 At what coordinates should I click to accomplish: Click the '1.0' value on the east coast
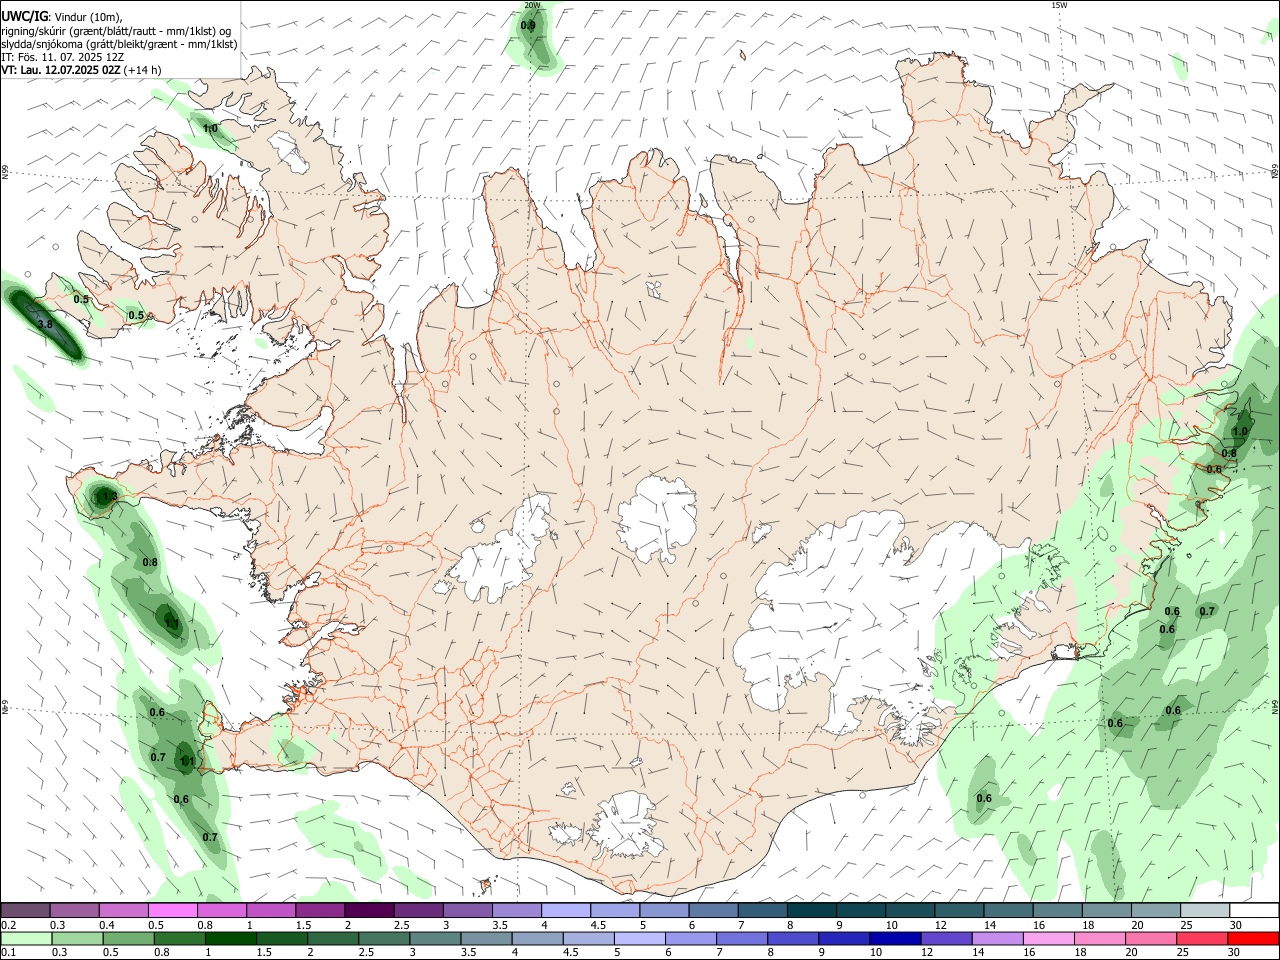tap(1240, 431)
